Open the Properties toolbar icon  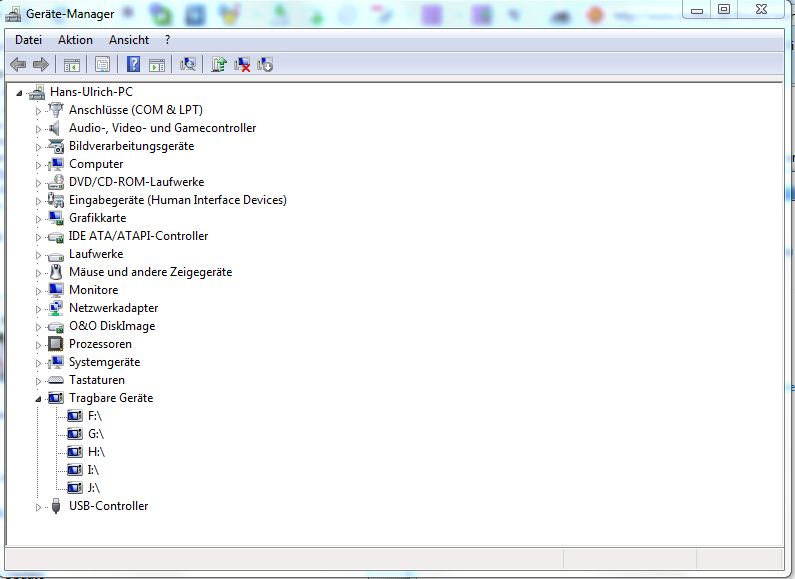pyautogui.click(x=102, y=65)
